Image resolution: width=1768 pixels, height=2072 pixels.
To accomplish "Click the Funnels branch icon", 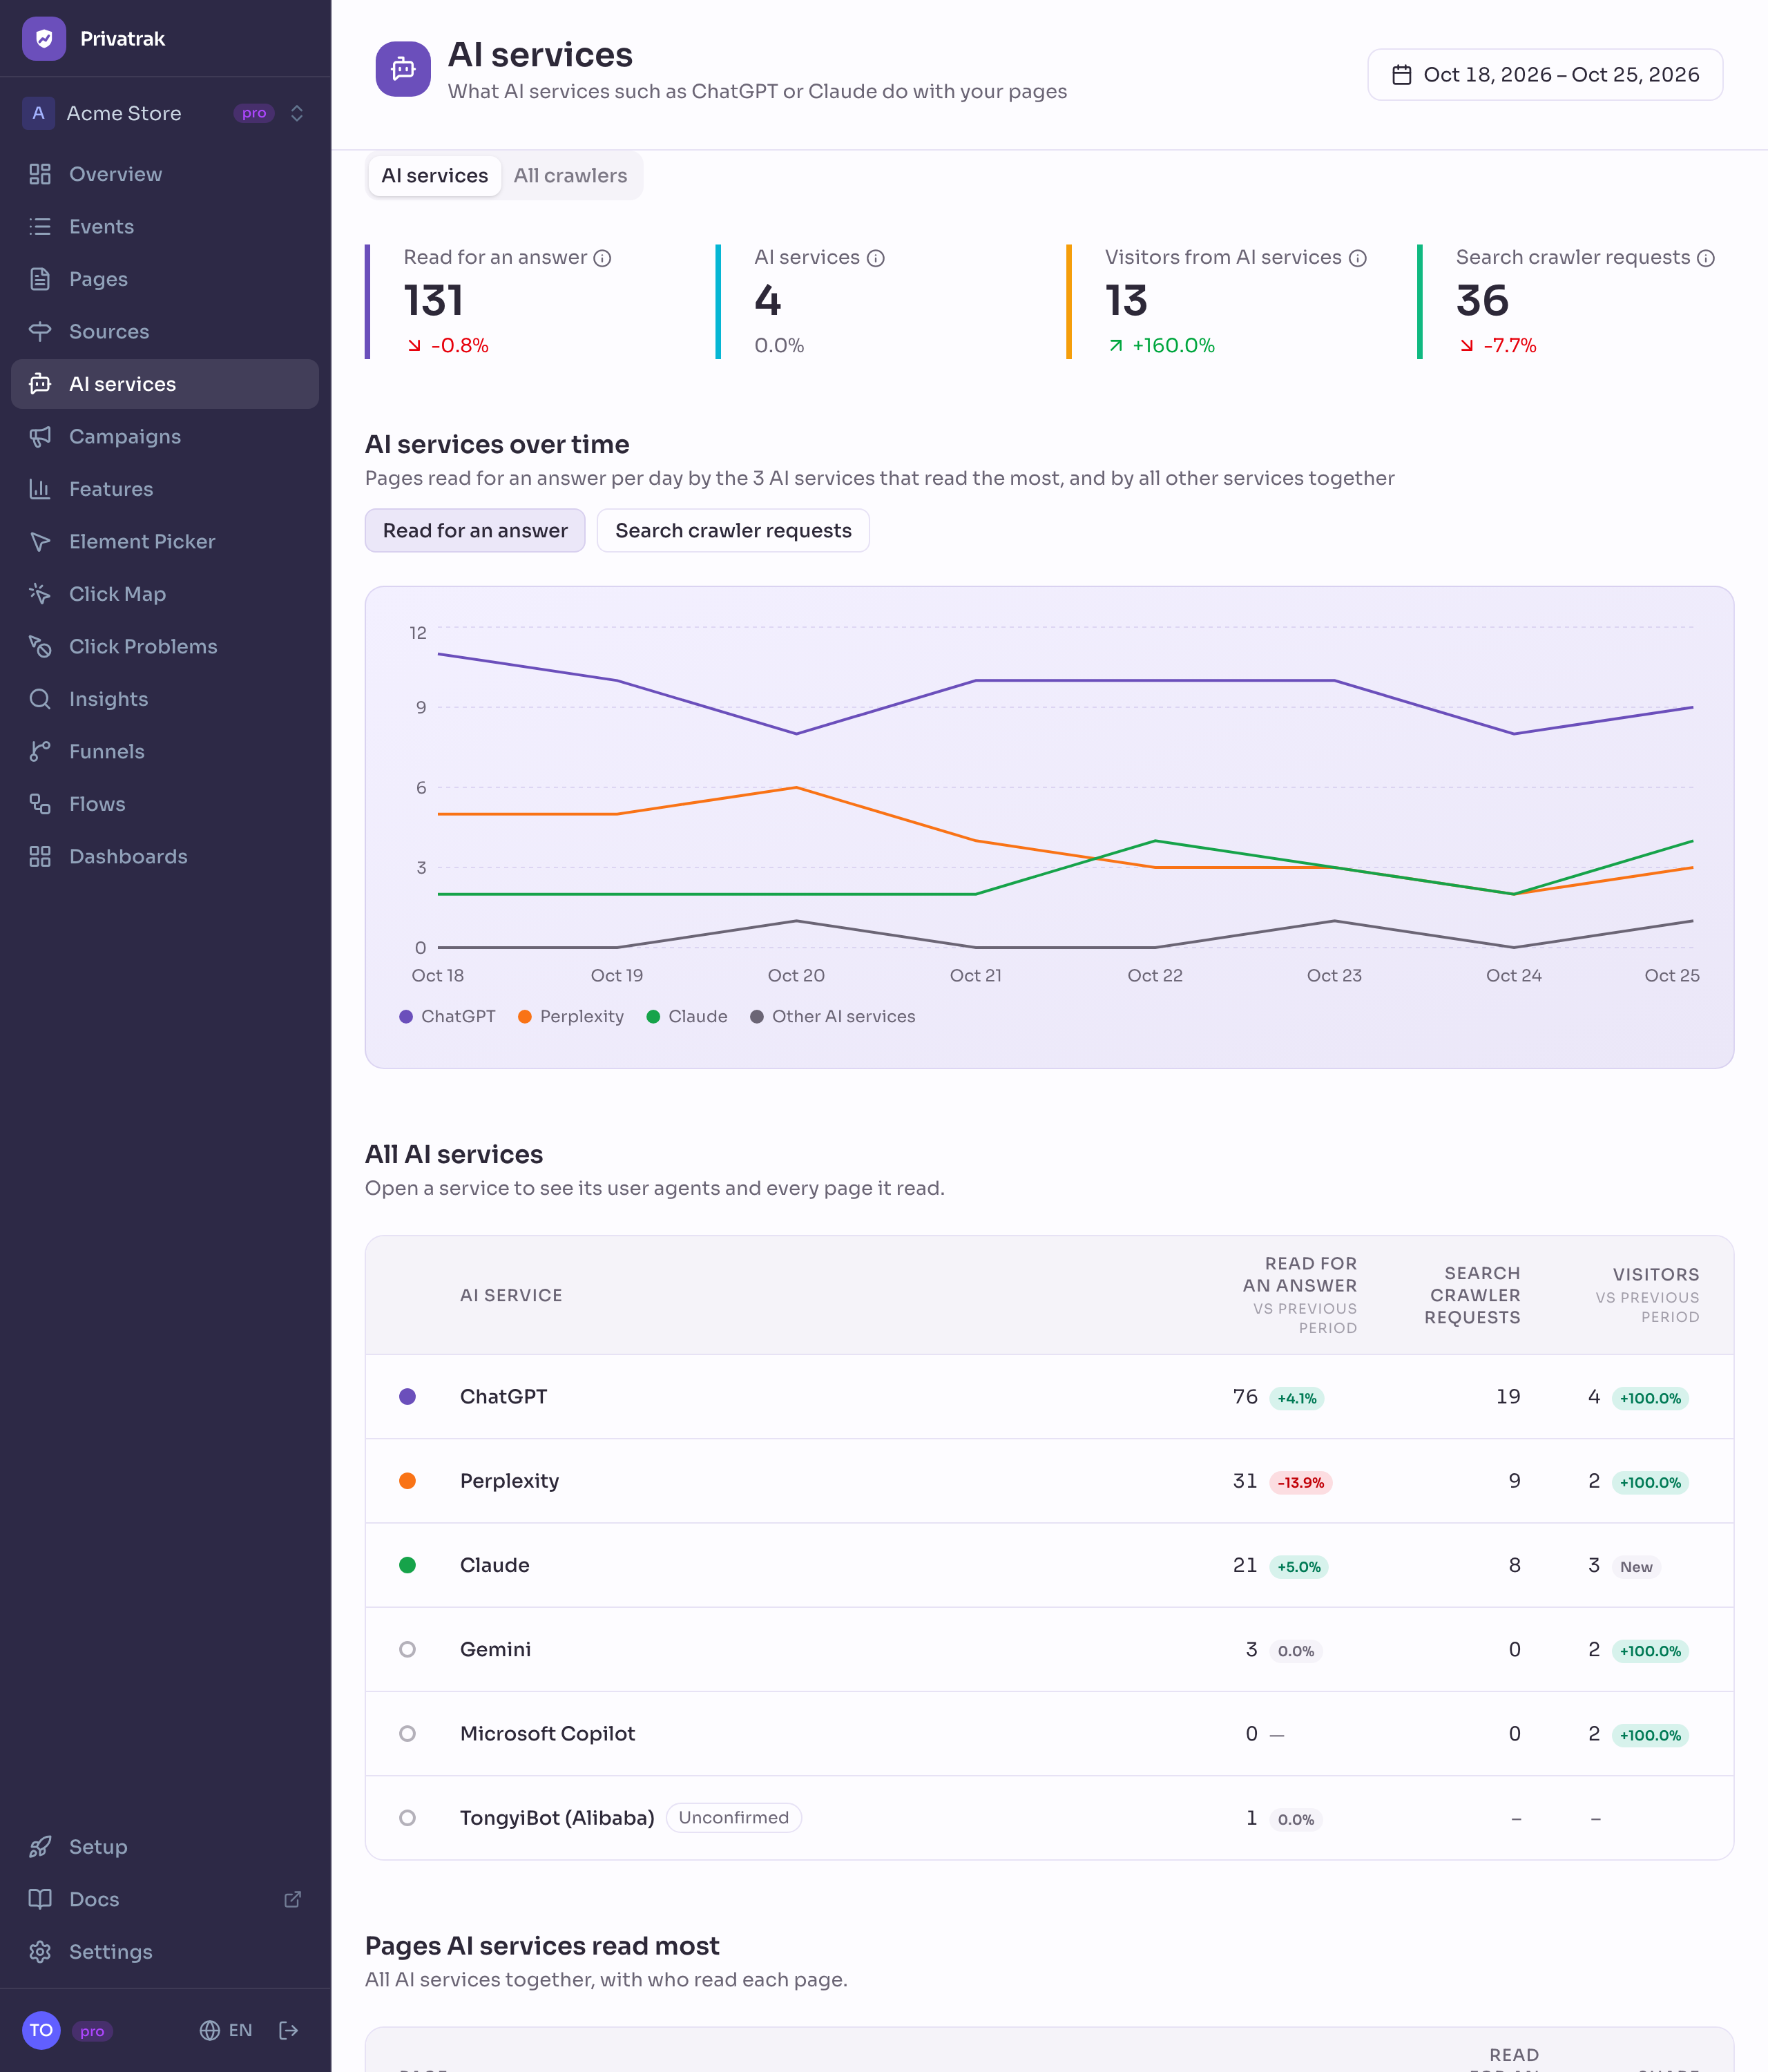I will (x=40, y=752).
